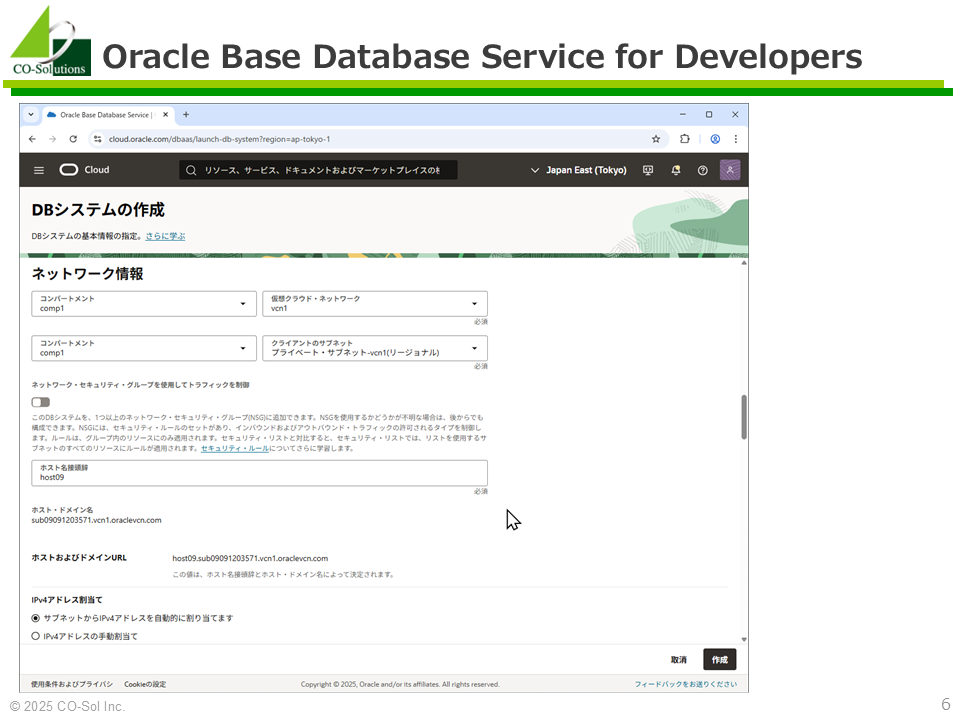Screen dimensions: 960x720
Task: Click the ホストおよびドメインURL label
Action: pos(79,558)
